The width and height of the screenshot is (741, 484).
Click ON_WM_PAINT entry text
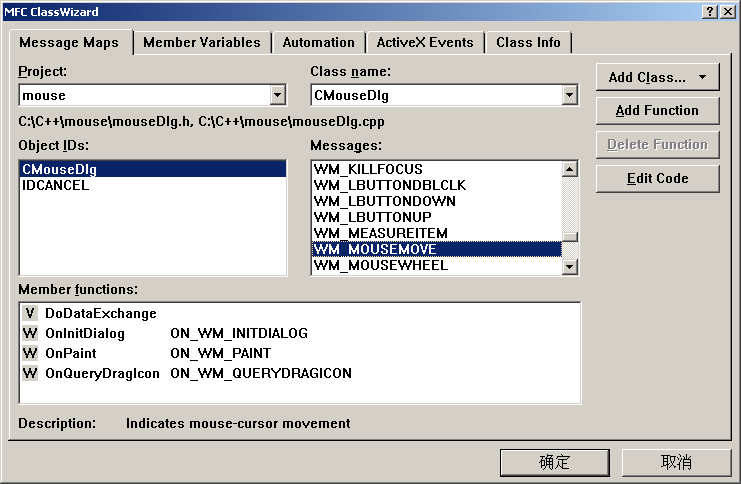(221, 353)
